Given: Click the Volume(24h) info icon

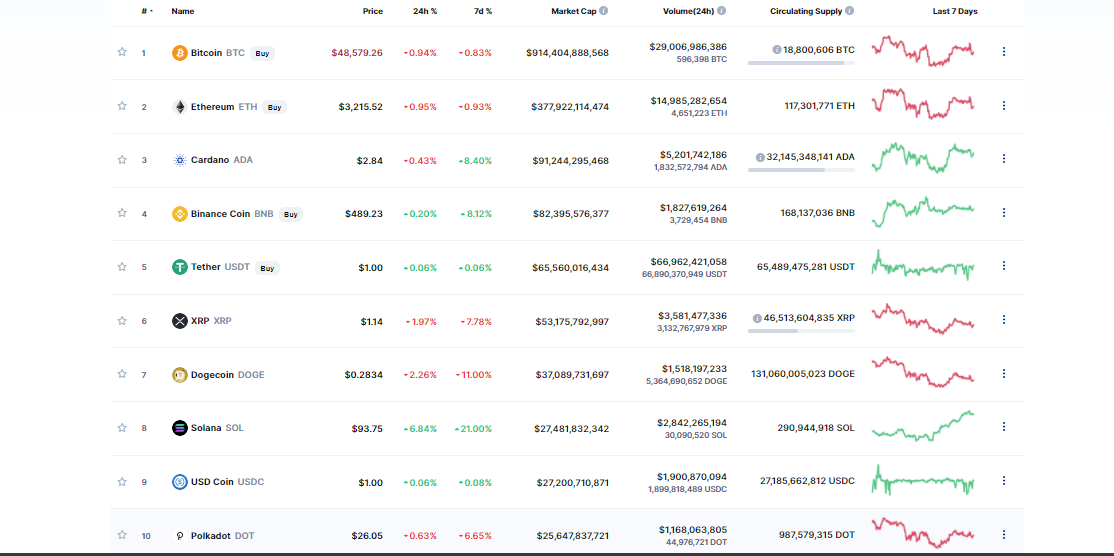Looking at the screenshot, I should [721, 11].
